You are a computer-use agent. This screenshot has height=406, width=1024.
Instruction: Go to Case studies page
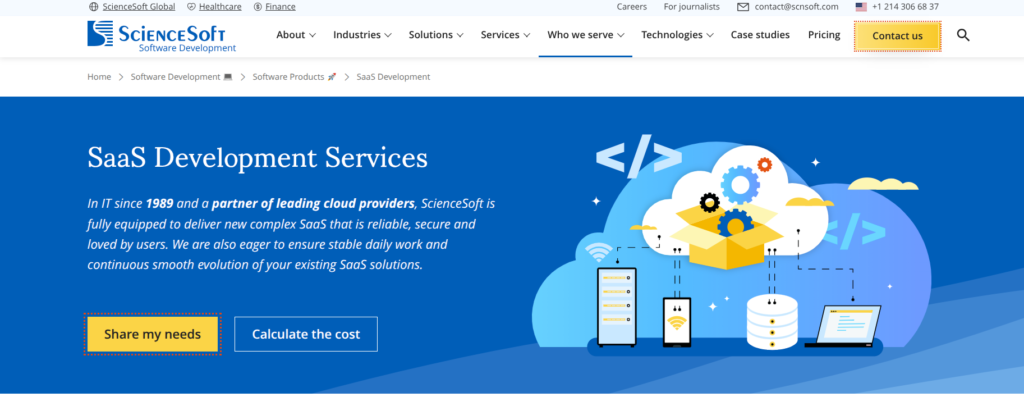760,35
